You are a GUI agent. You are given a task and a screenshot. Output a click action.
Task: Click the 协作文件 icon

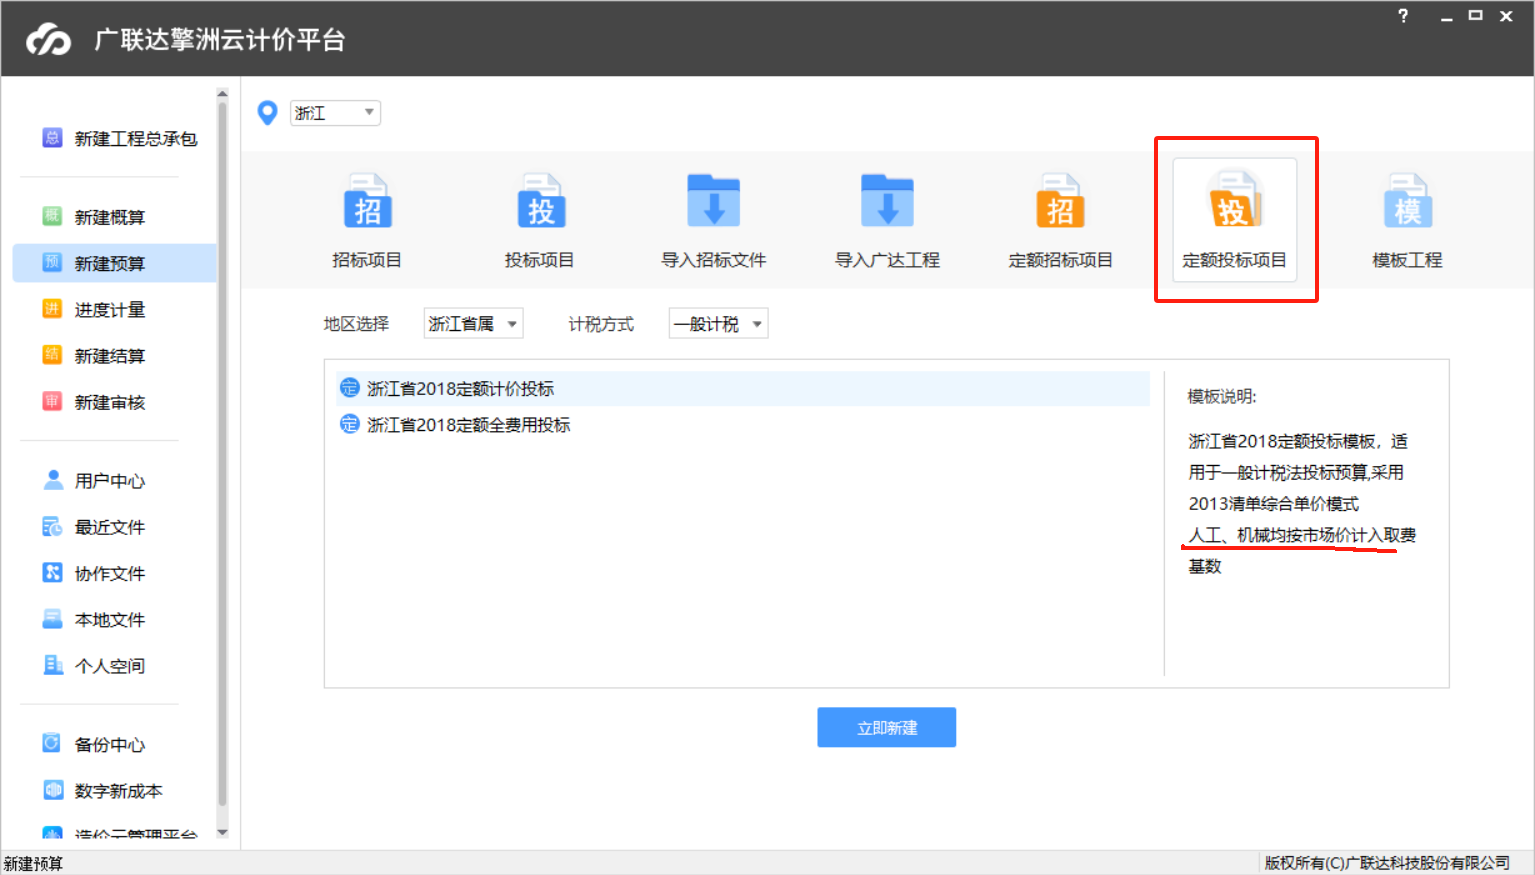click(52, 572)
